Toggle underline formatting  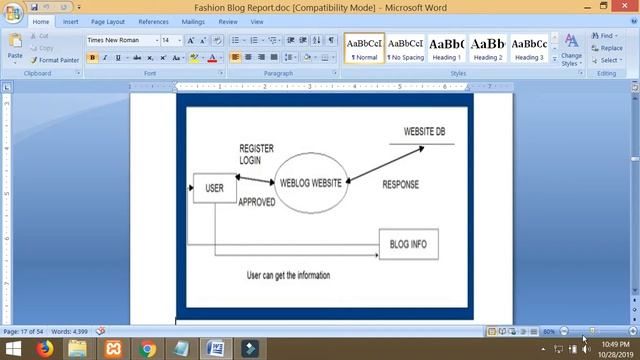(x=118, y=58)
